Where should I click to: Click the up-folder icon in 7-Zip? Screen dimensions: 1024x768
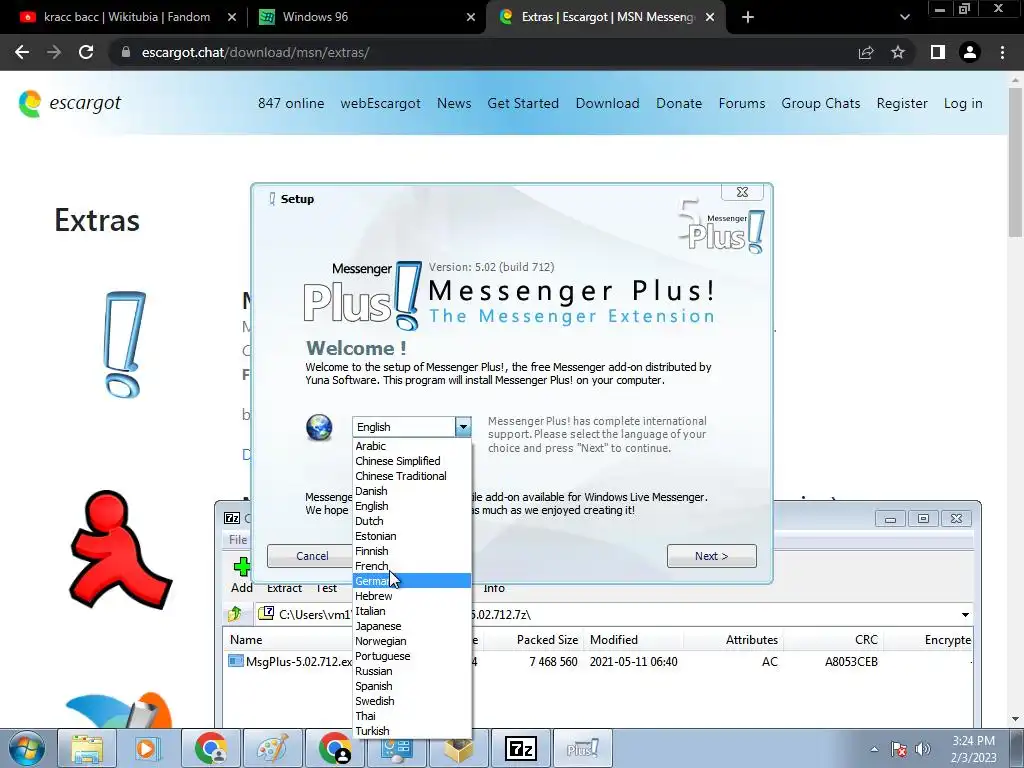[235, 614]
